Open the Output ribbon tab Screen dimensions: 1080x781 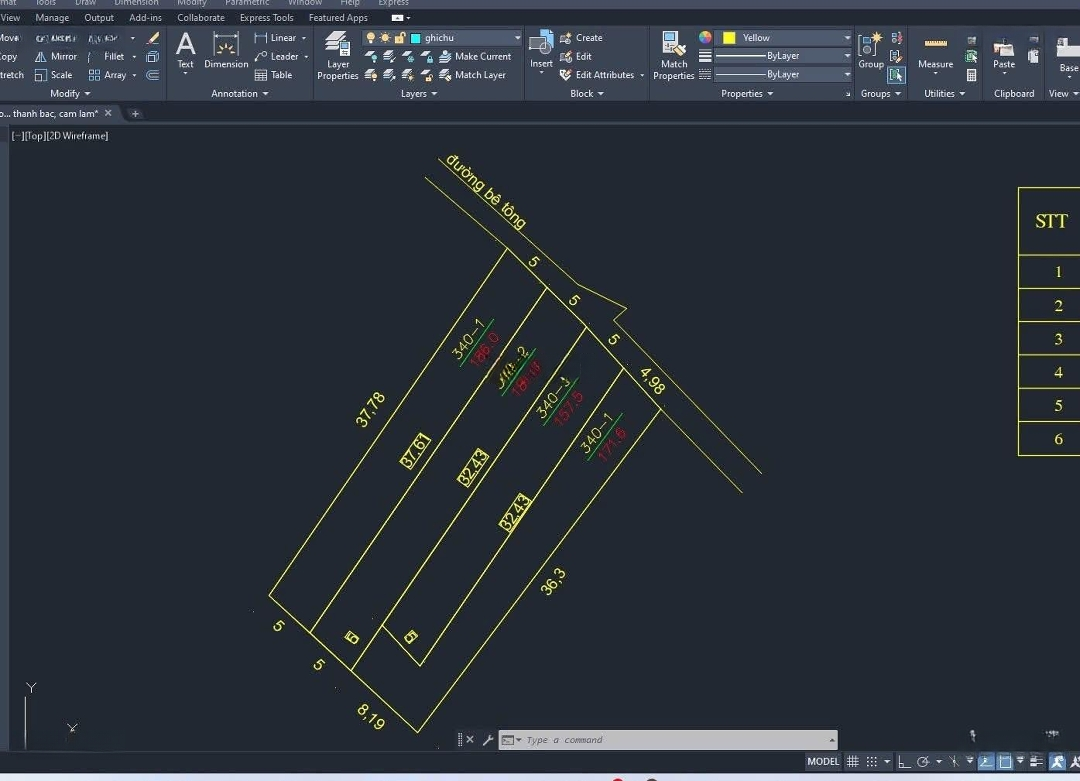click(x=99, y=18)
